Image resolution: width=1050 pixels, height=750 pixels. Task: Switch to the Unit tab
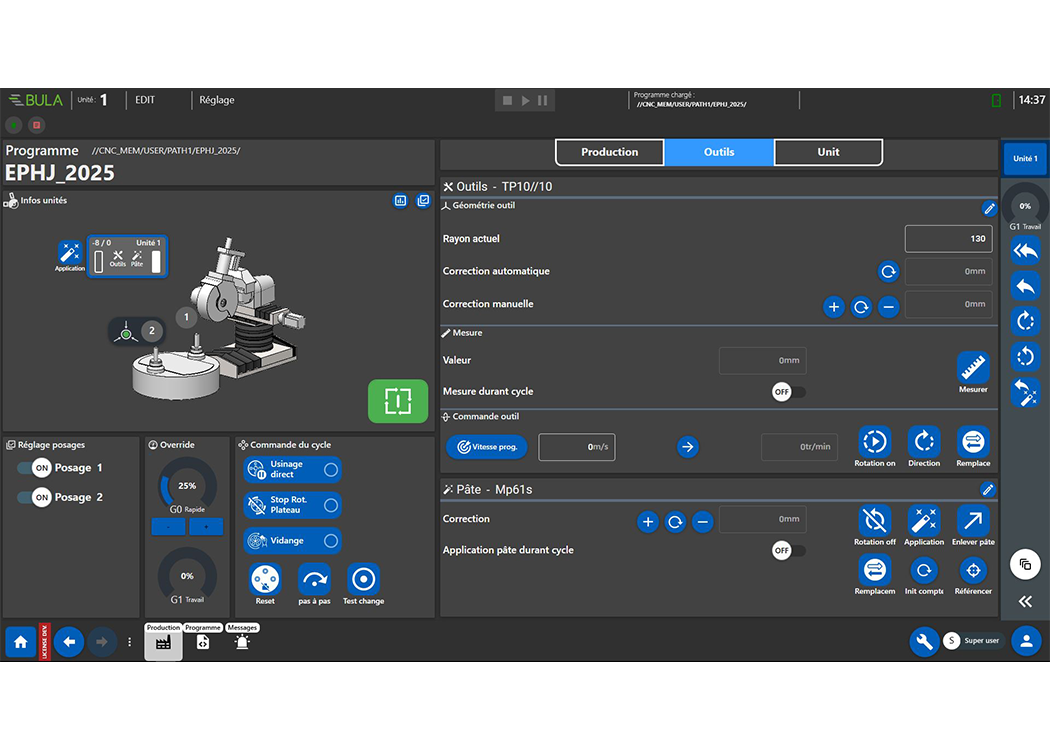(828, 152)
